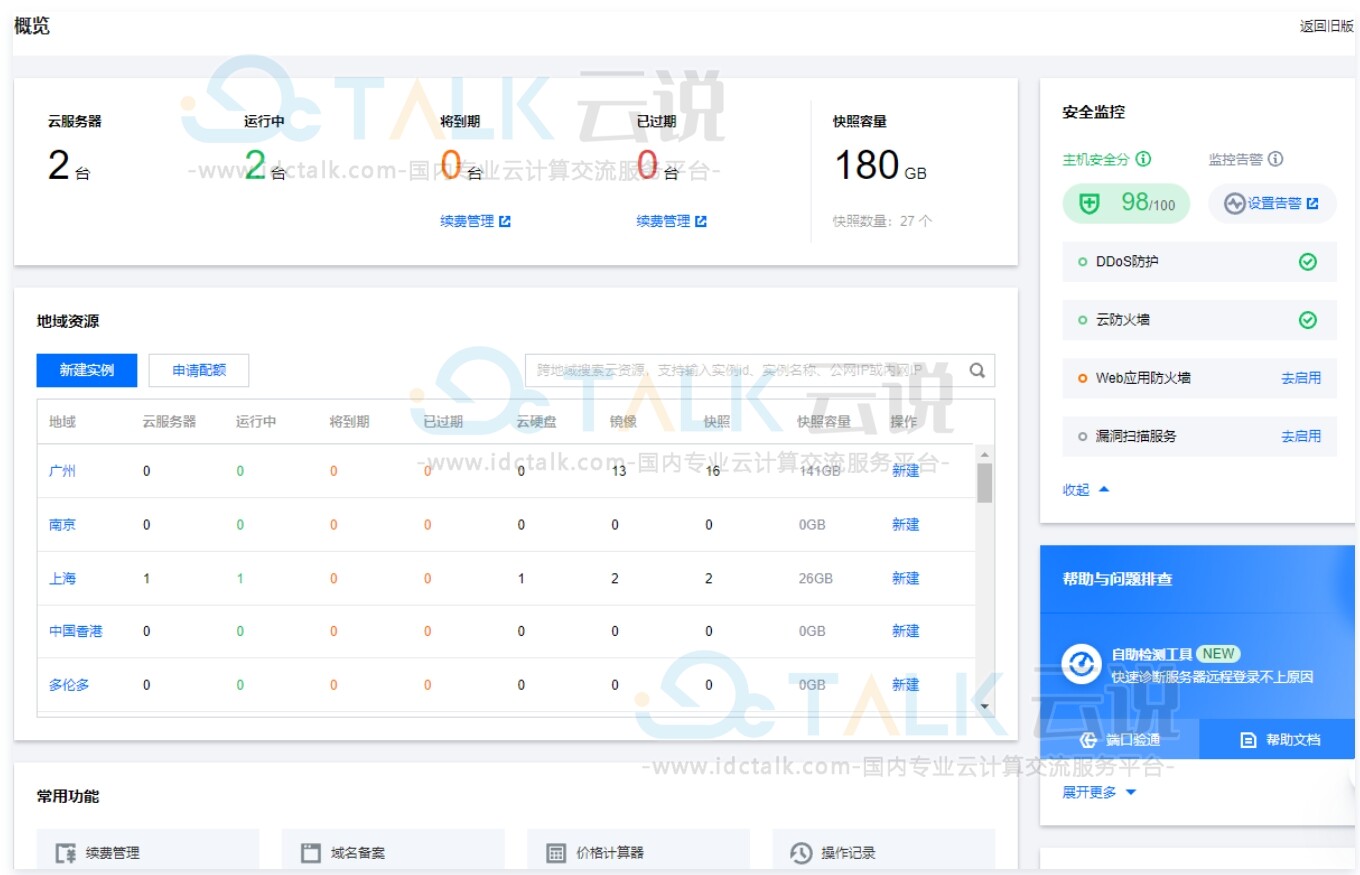Screen dimensions: 1360x875
Task: Click the table scrollbar down arrow
Action: (x=985, y=707)
